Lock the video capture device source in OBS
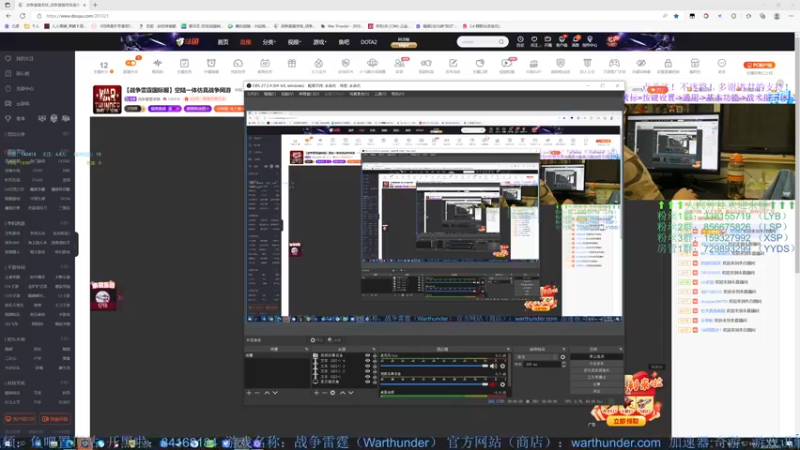 click(x=375, y=355)
